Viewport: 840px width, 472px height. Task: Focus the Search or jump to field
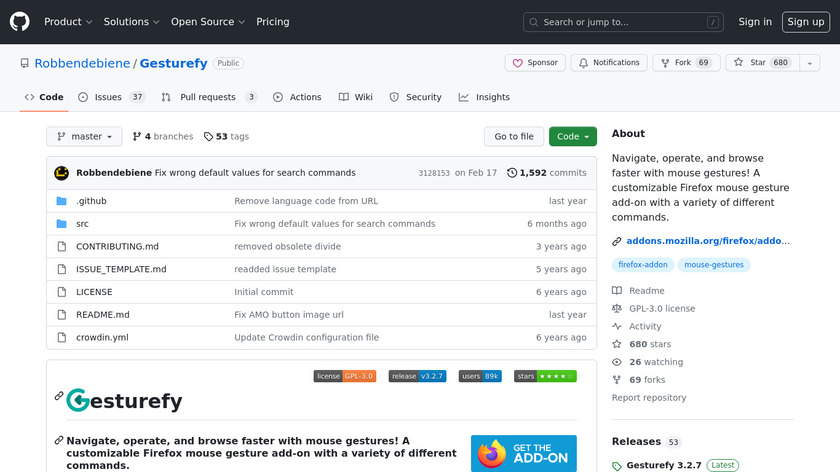623,22
